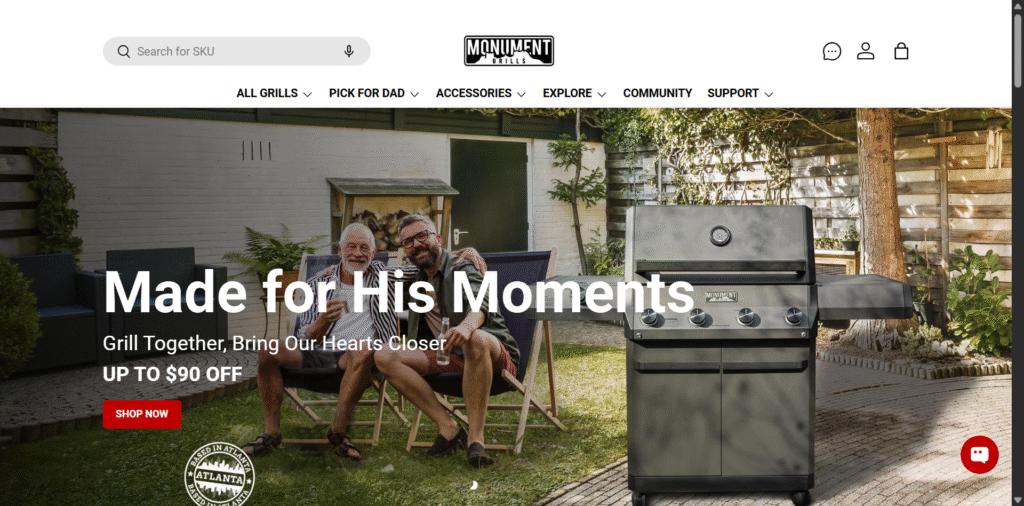Activate voice search microphone icon
The image size is (1024, 506).
pos(349,52)
